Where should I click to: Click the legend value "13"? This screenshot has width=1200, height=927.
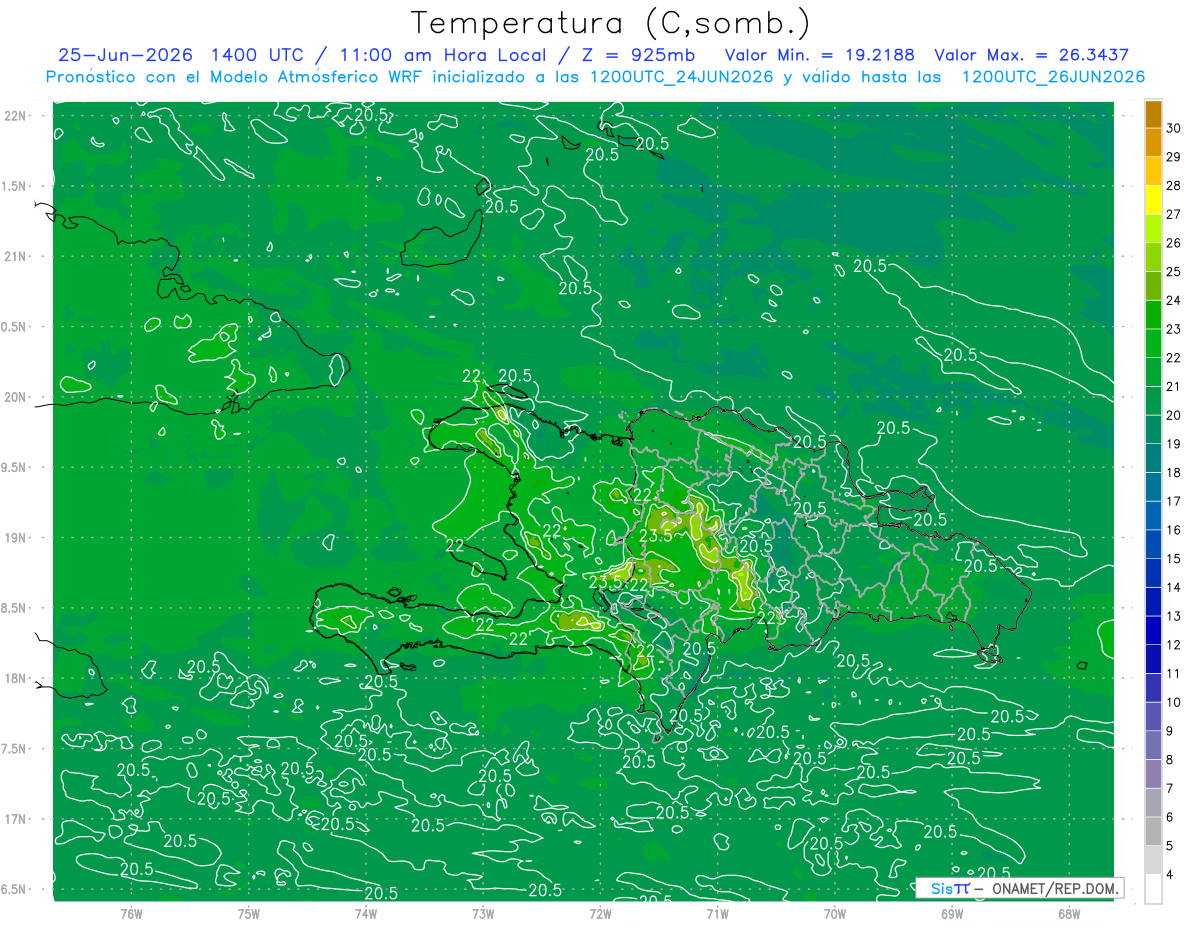(1174, 616)
